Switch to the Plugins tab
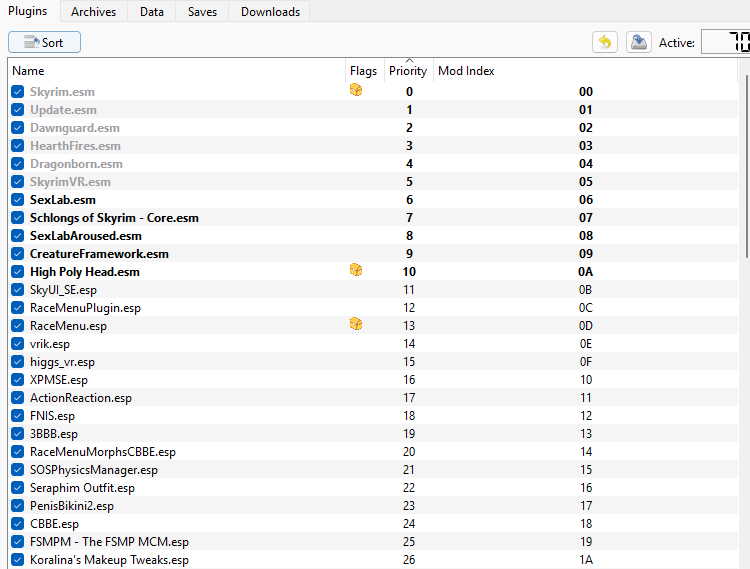750x569 pixels. point(28,11)
